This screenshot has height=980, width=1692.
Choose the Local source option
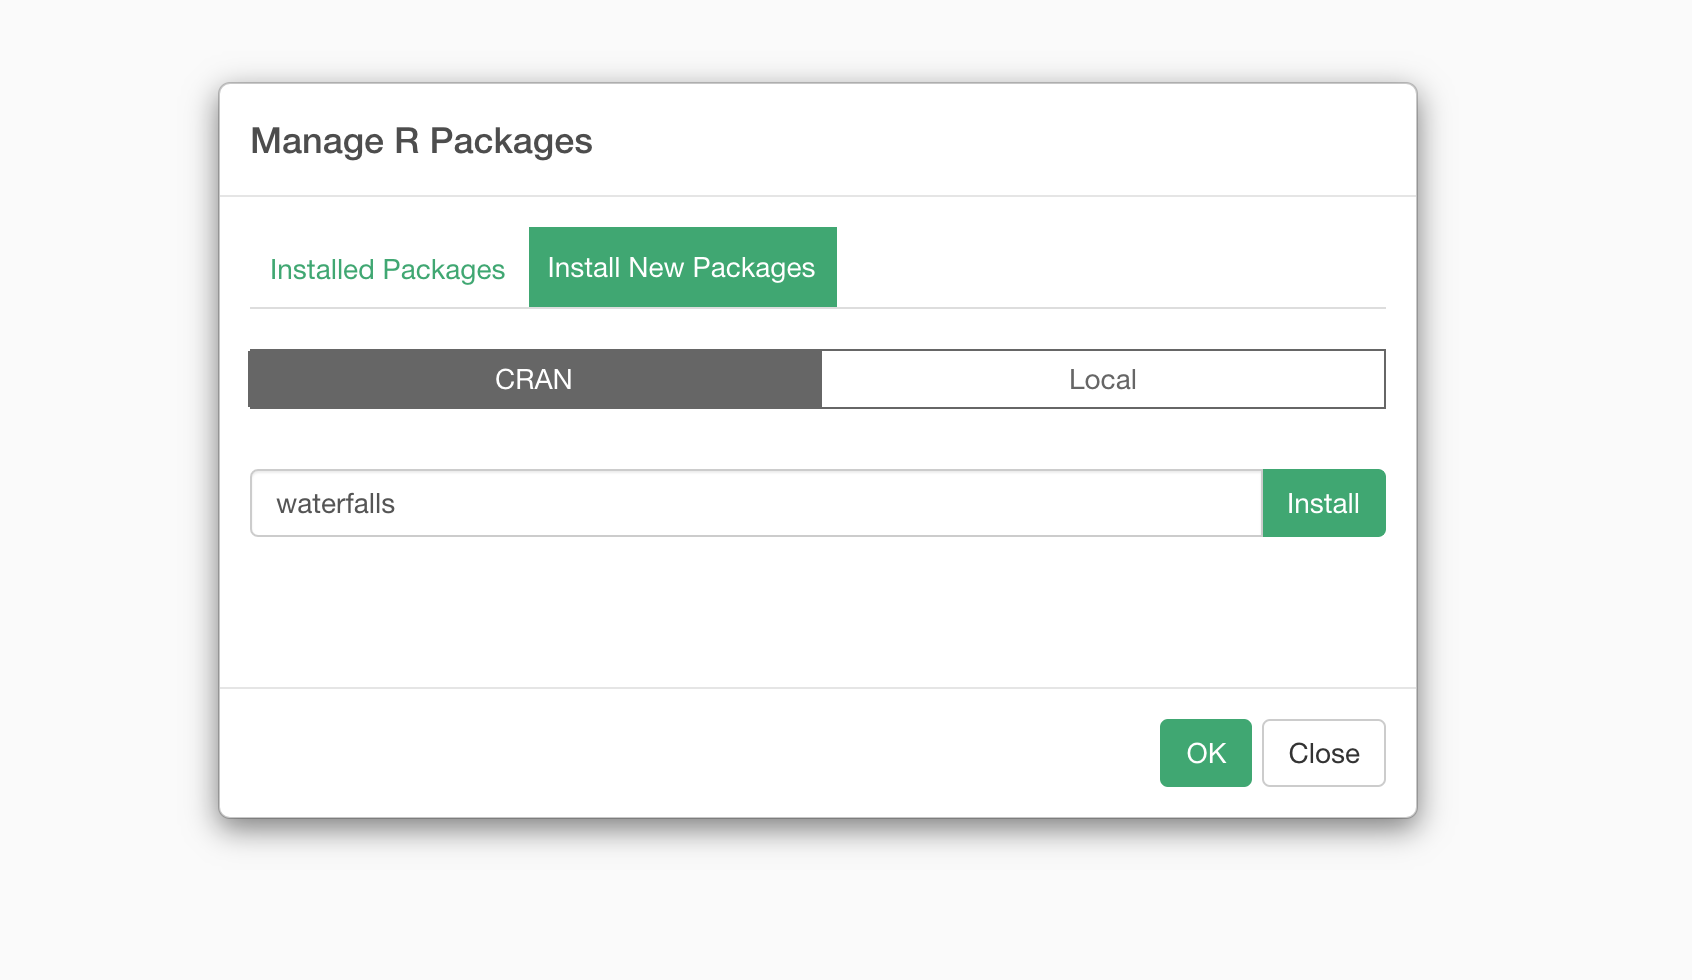pos(1103,379)
